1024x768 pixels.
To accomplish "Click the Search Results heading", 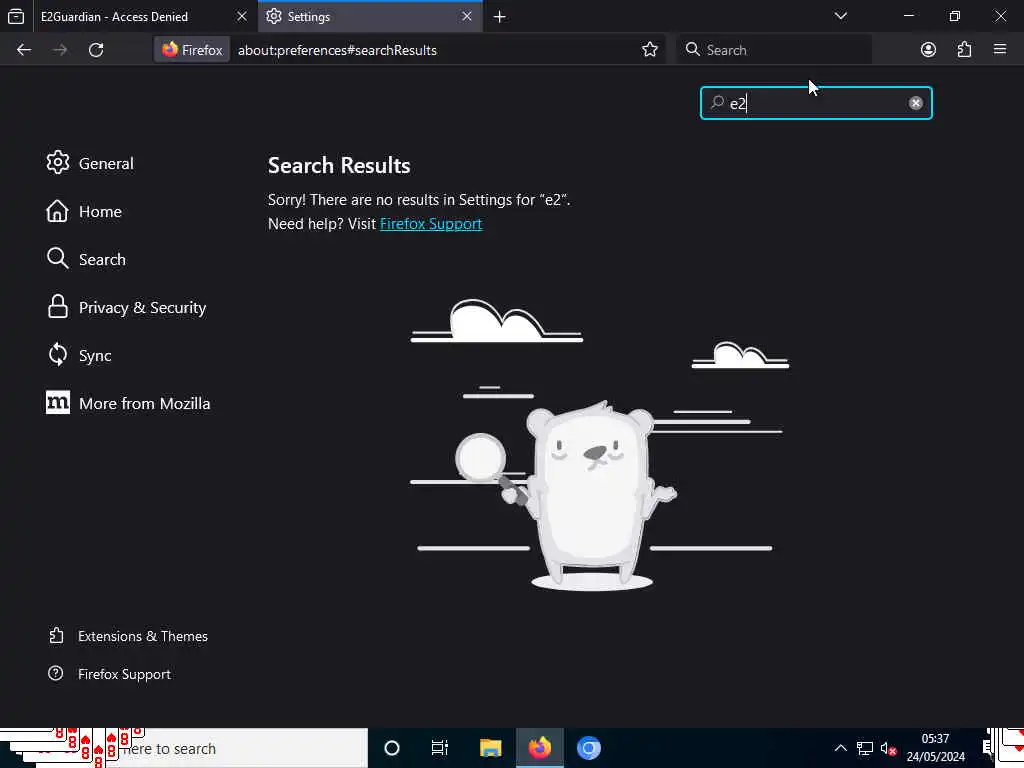I will pos(339,165).
